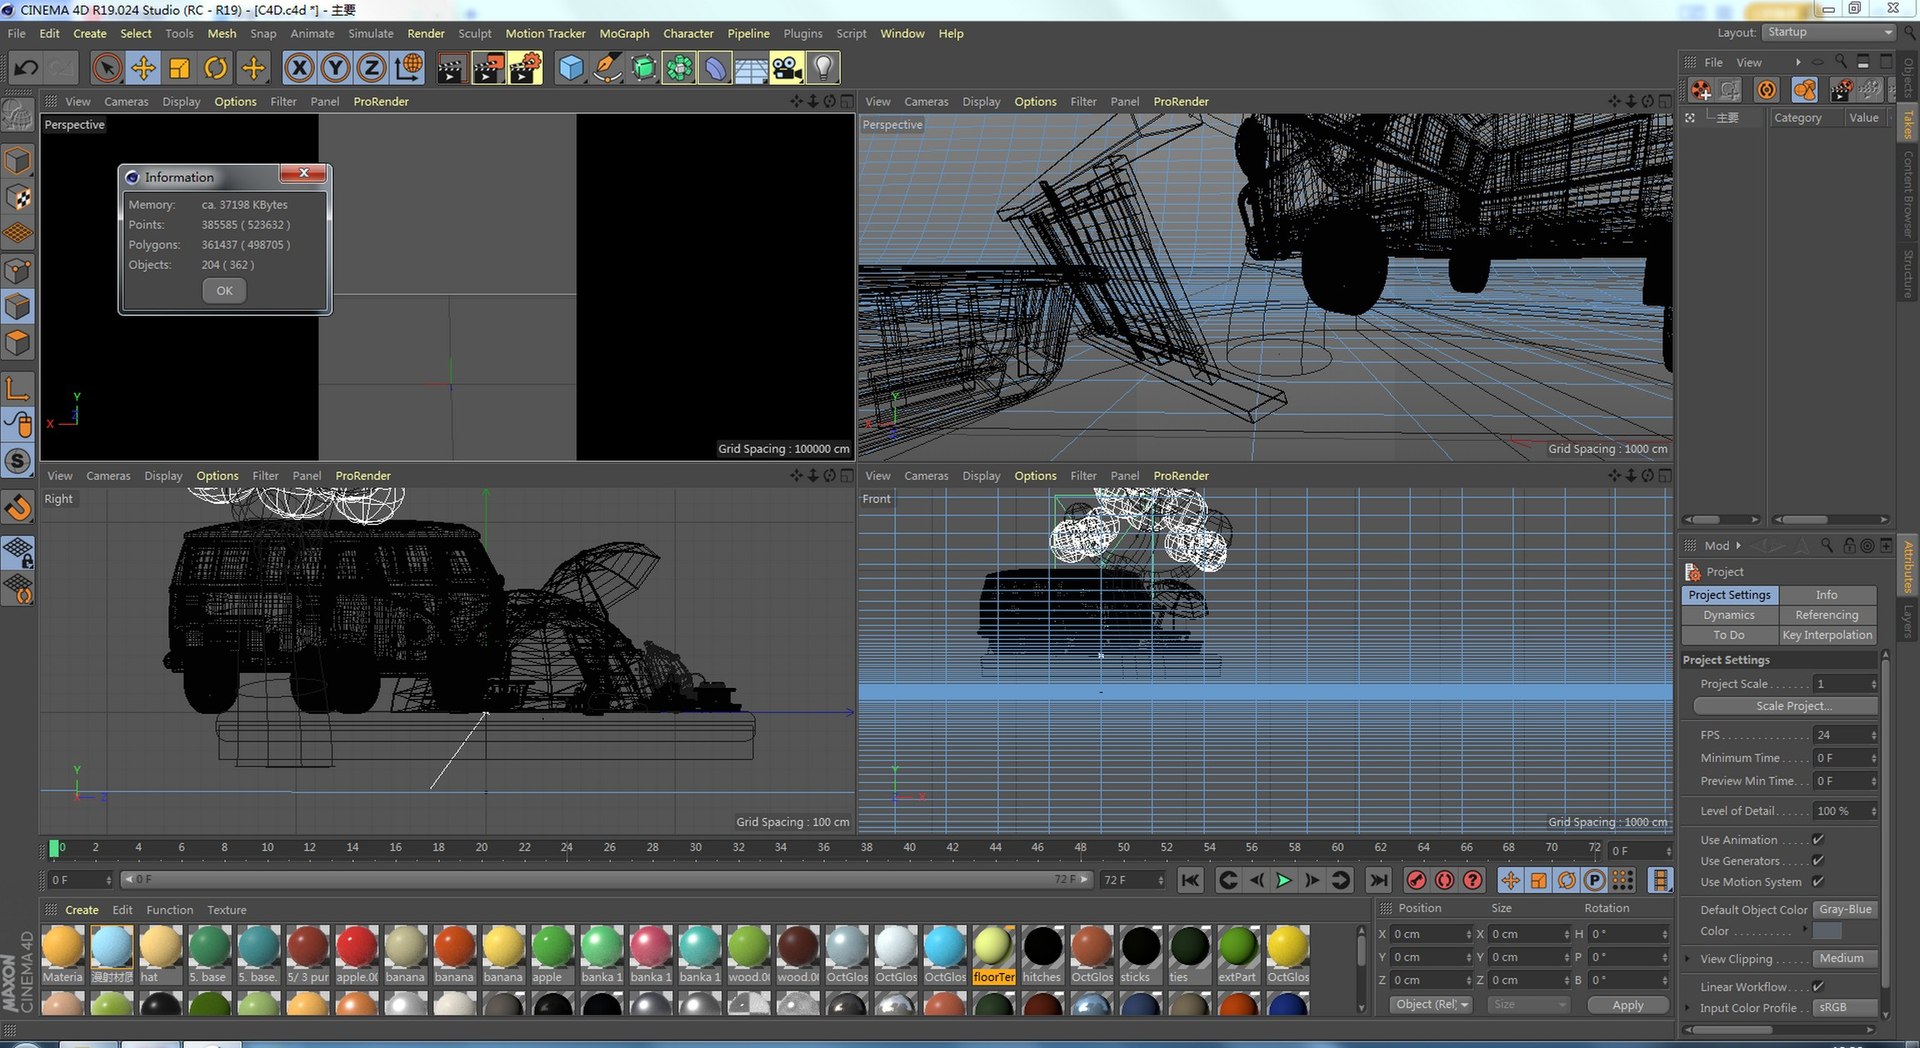
Task: Click Render View clapperboard icon
Action: 451,68
